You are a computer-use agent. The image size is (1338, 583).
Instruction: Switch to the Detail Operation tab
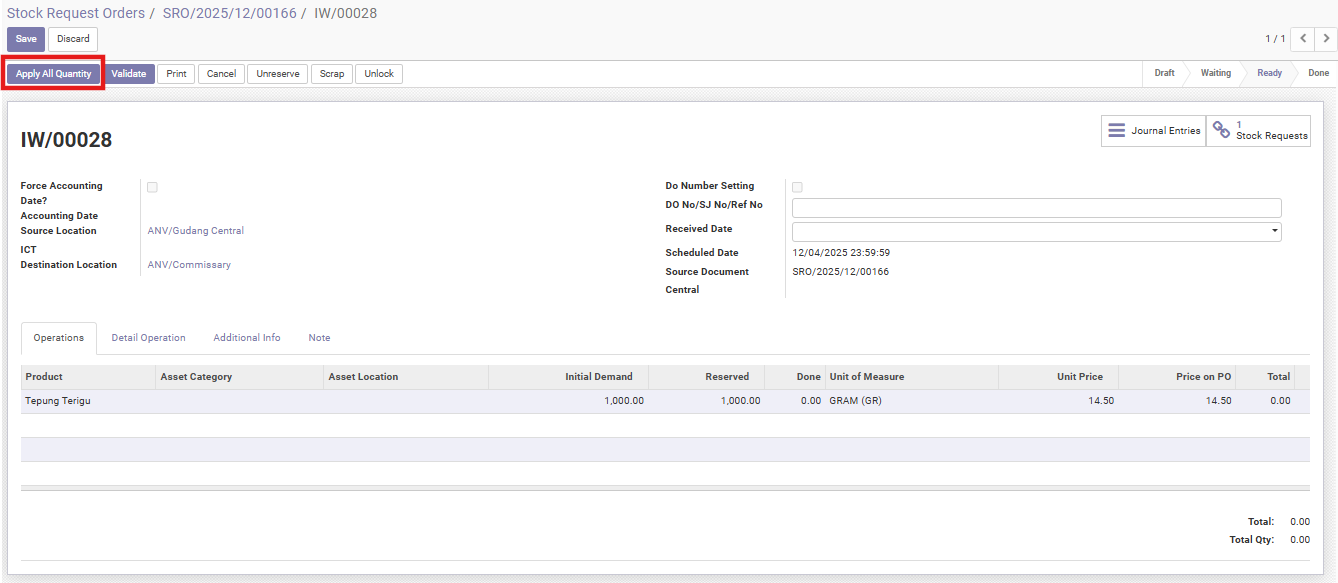(x=148, y=338)
